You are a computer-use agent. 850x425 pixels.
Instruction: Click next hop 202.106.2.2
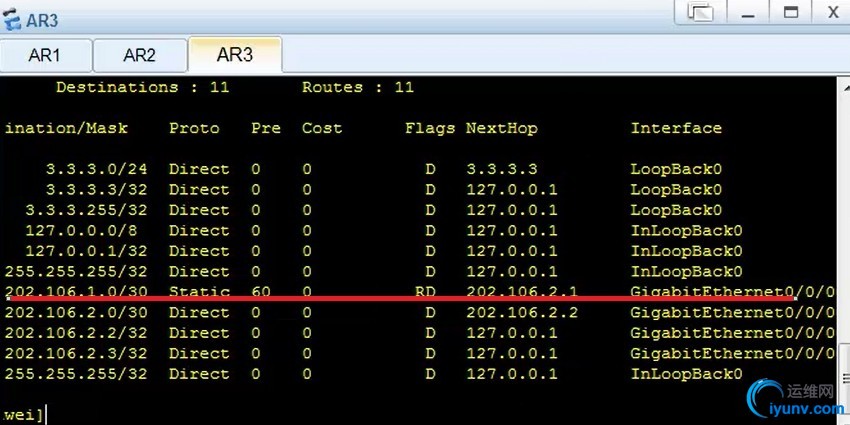[522, 313]
